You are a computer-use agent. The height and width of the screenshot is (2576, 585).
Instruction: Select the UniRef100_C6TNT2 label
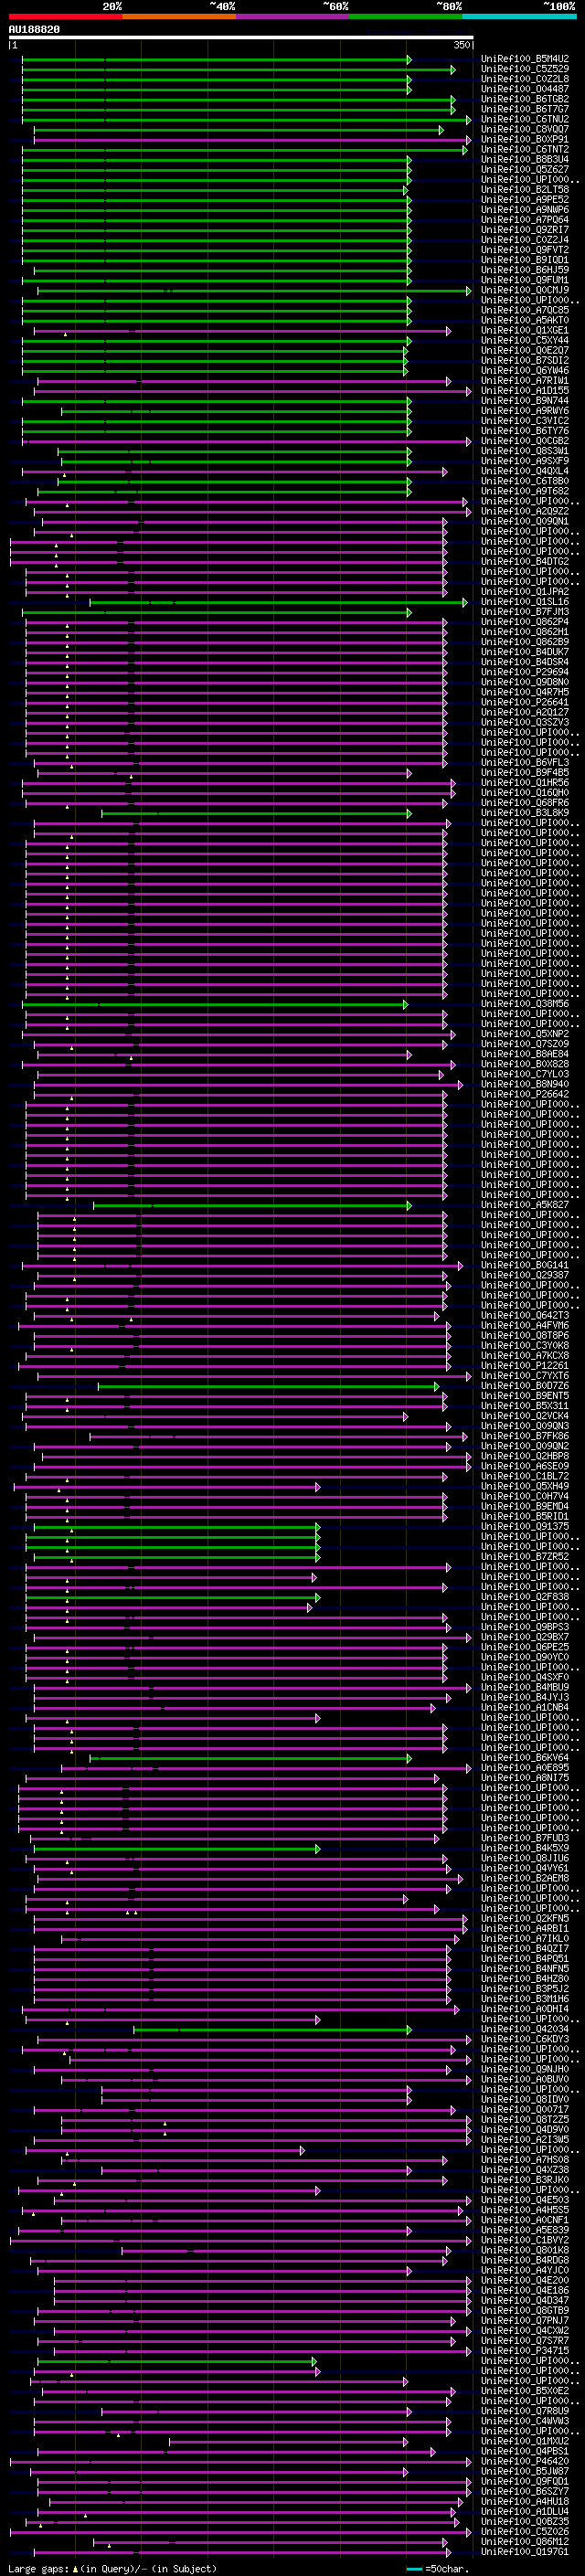(x=525, y=149)
